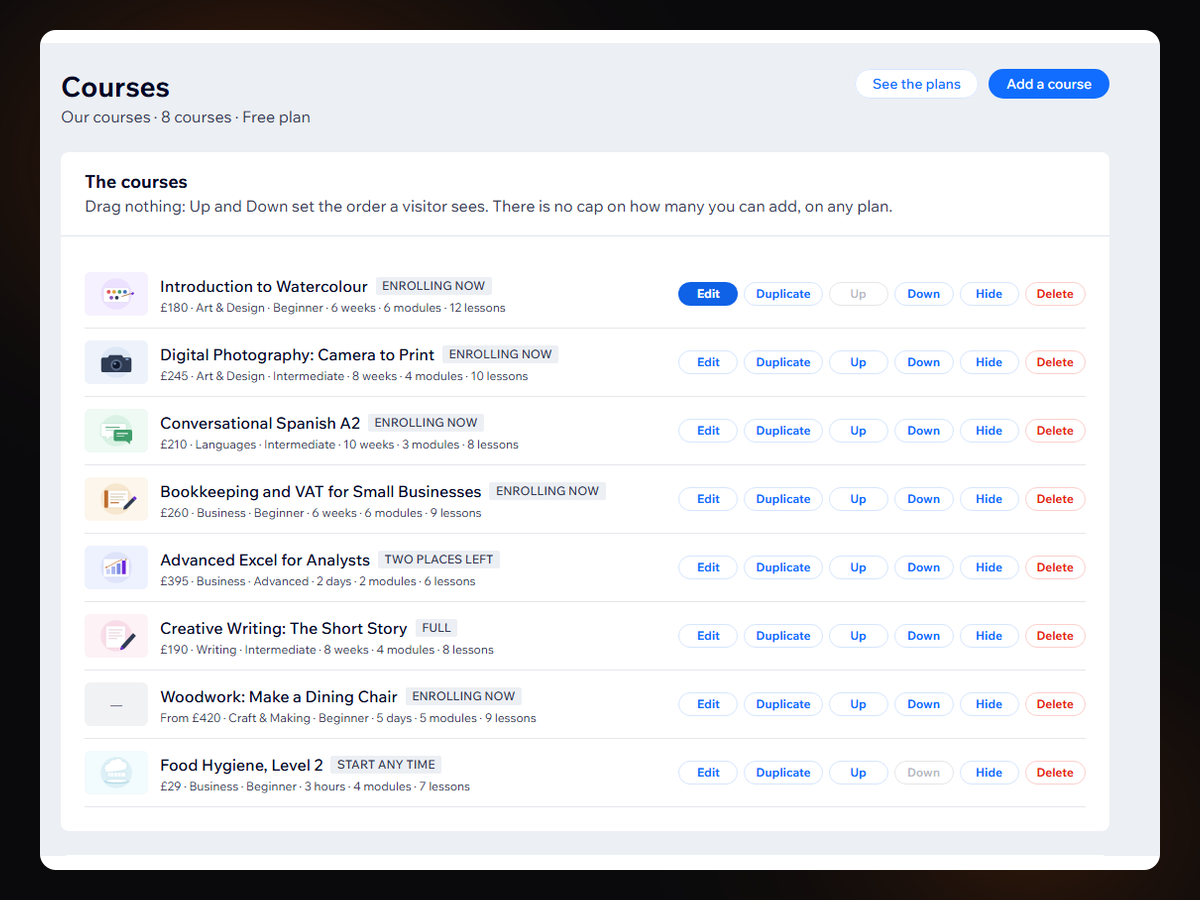This screenshot has height=900, width=1200.
Task: Click the Introduction to Watercolour palette thumbnail
Action: (x=116, y=294)
